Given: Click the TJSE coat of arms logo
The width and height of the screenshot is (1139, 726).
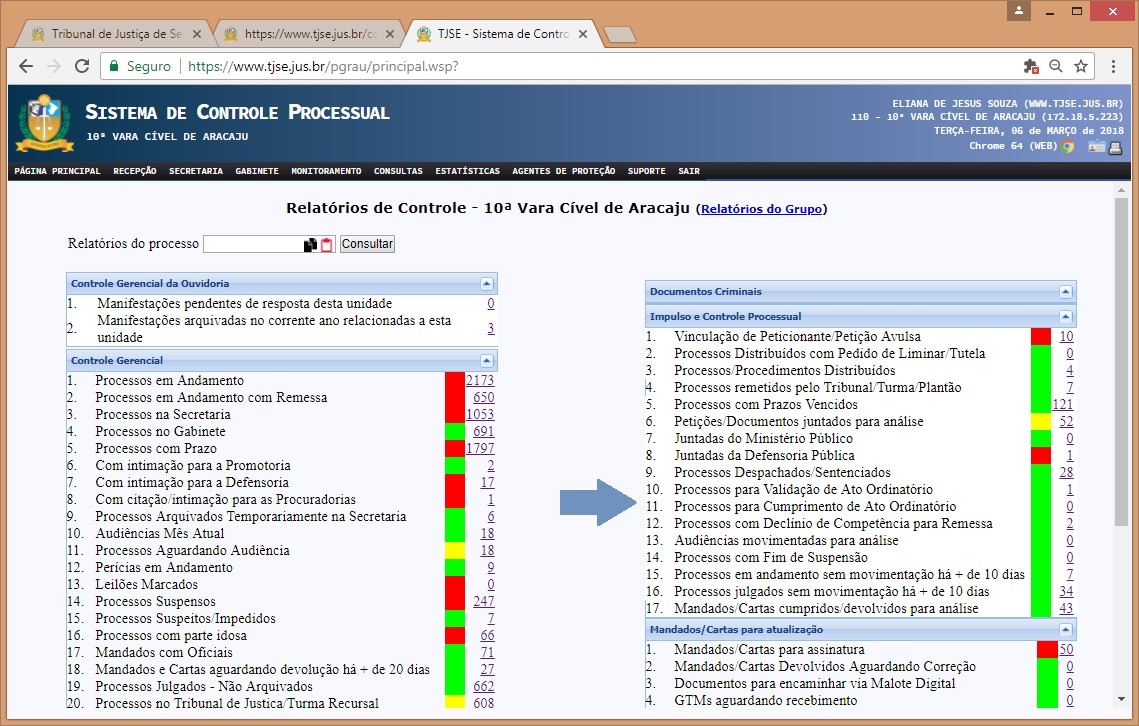Looking at the screenshot, I should pos(44,121).
